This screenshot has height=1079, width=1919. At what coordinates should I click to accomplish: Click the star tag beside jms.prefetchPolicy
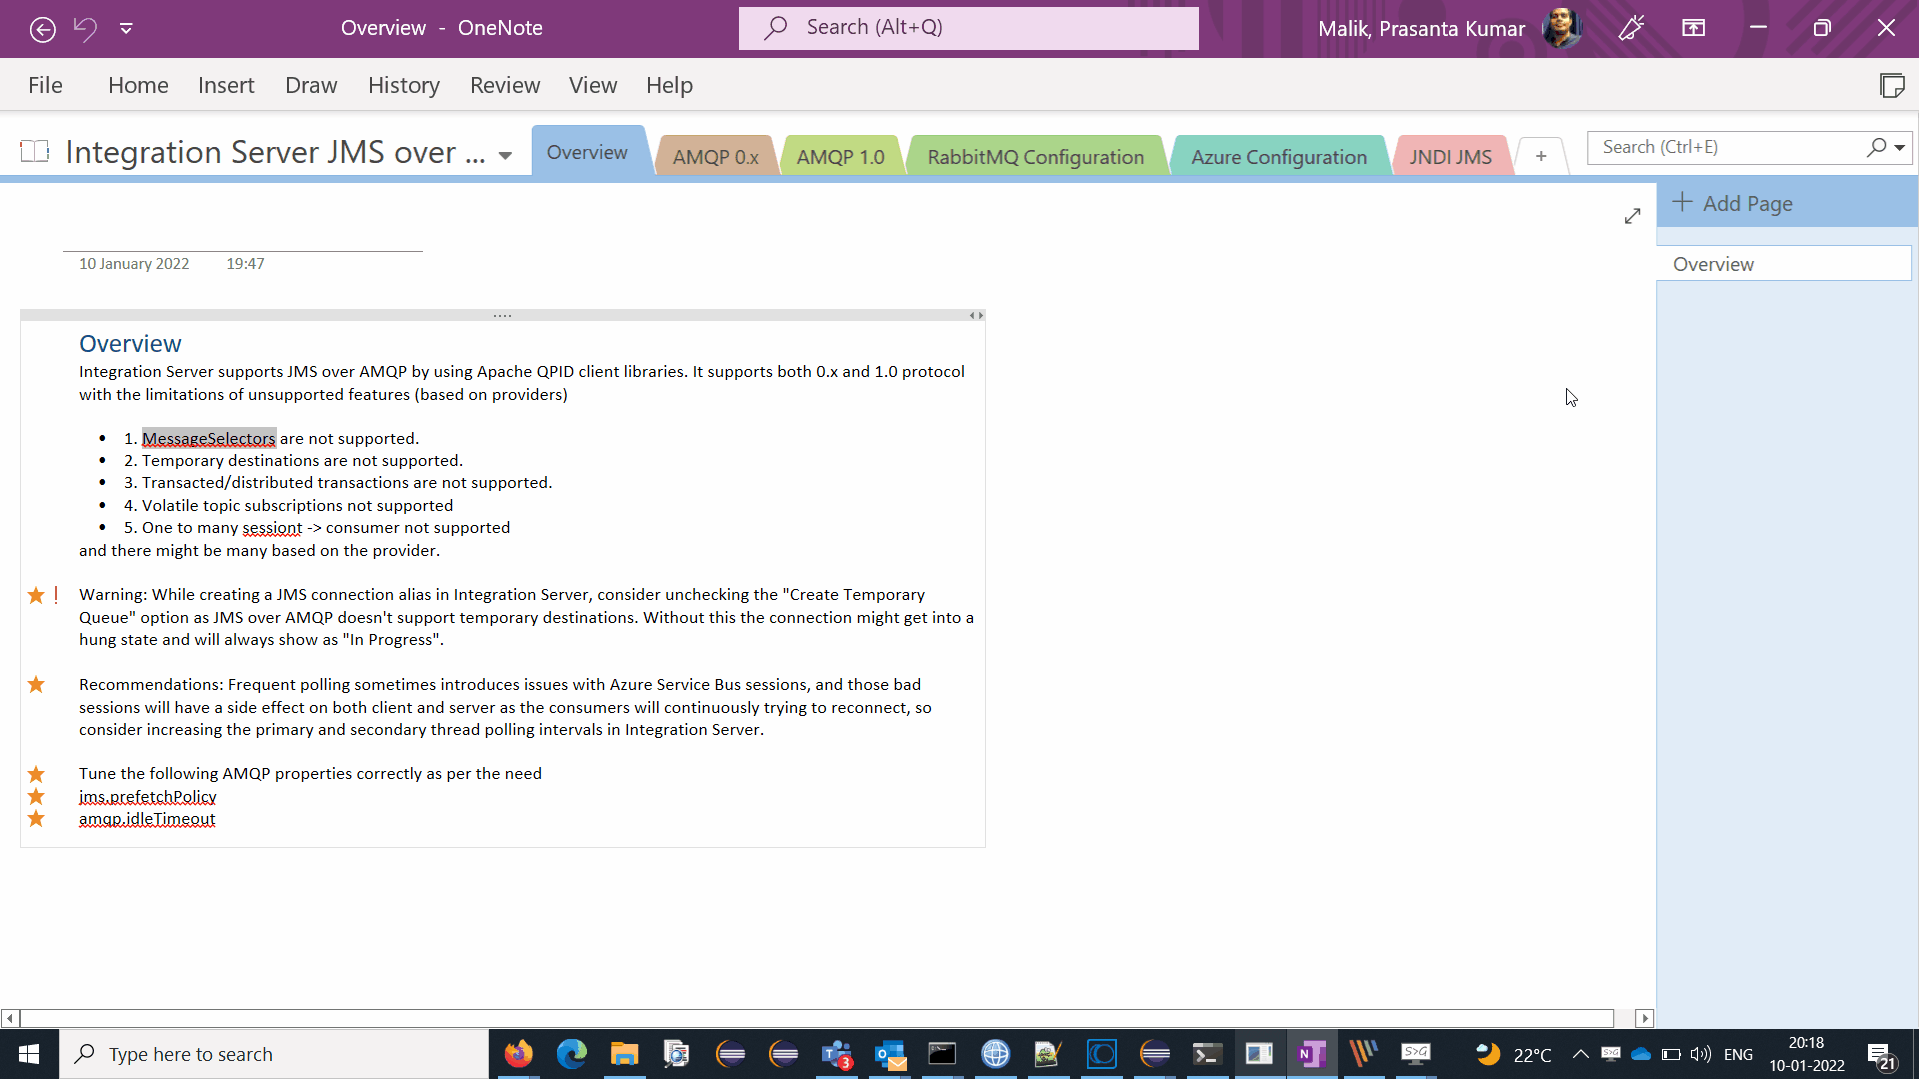pos(36,796)
